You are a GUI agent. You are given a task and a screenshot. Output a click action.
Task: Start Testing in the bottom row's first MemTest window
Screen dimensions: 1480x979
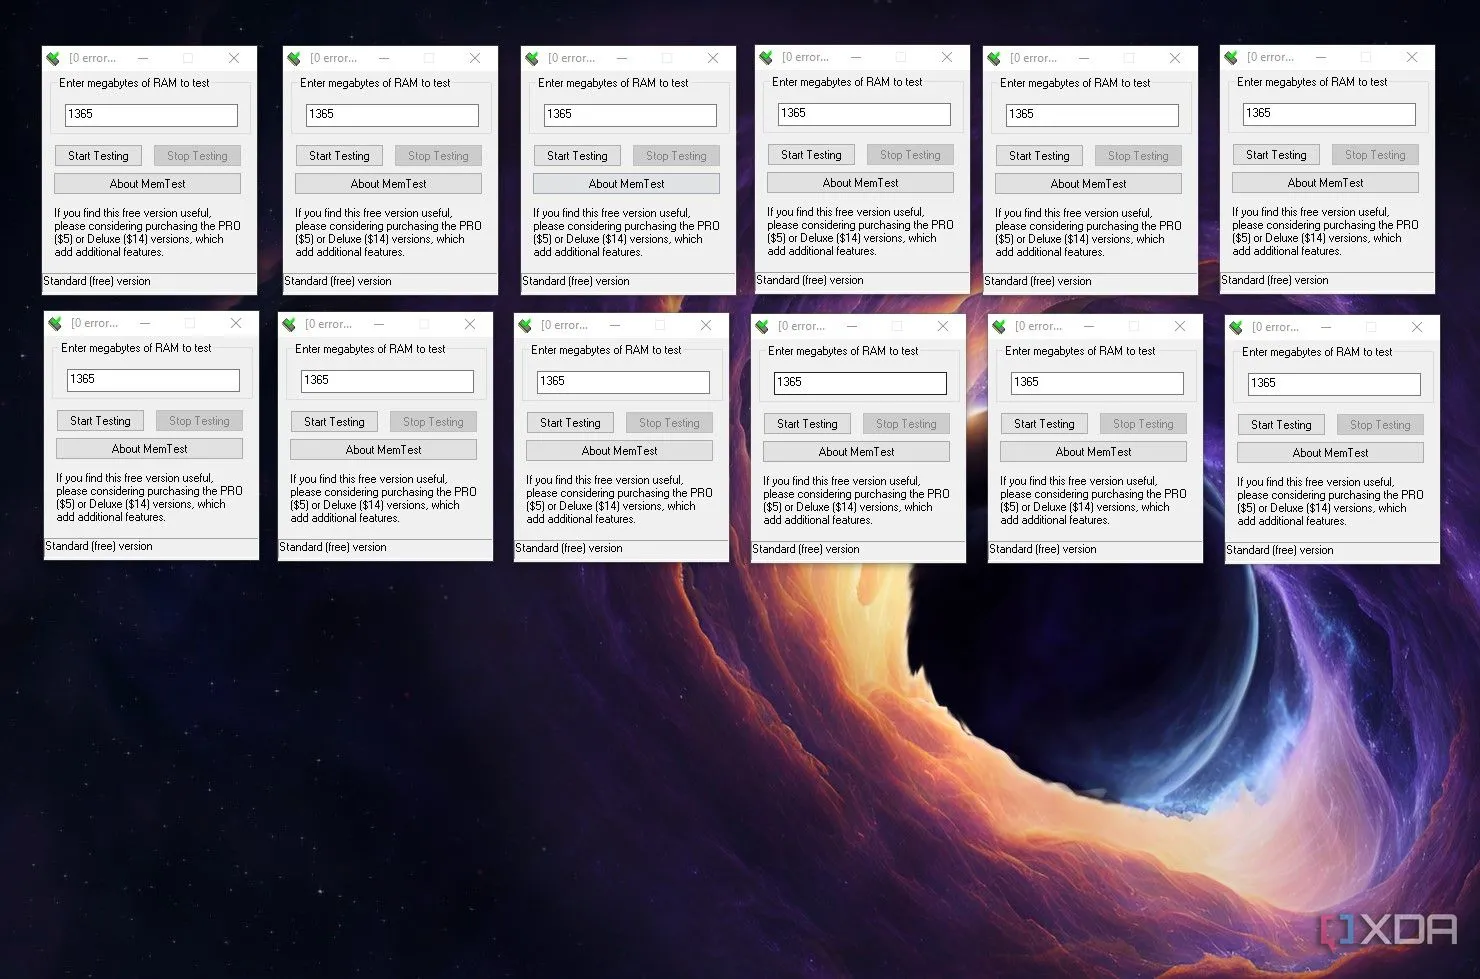pyautogui.click(x=100, y=421)
